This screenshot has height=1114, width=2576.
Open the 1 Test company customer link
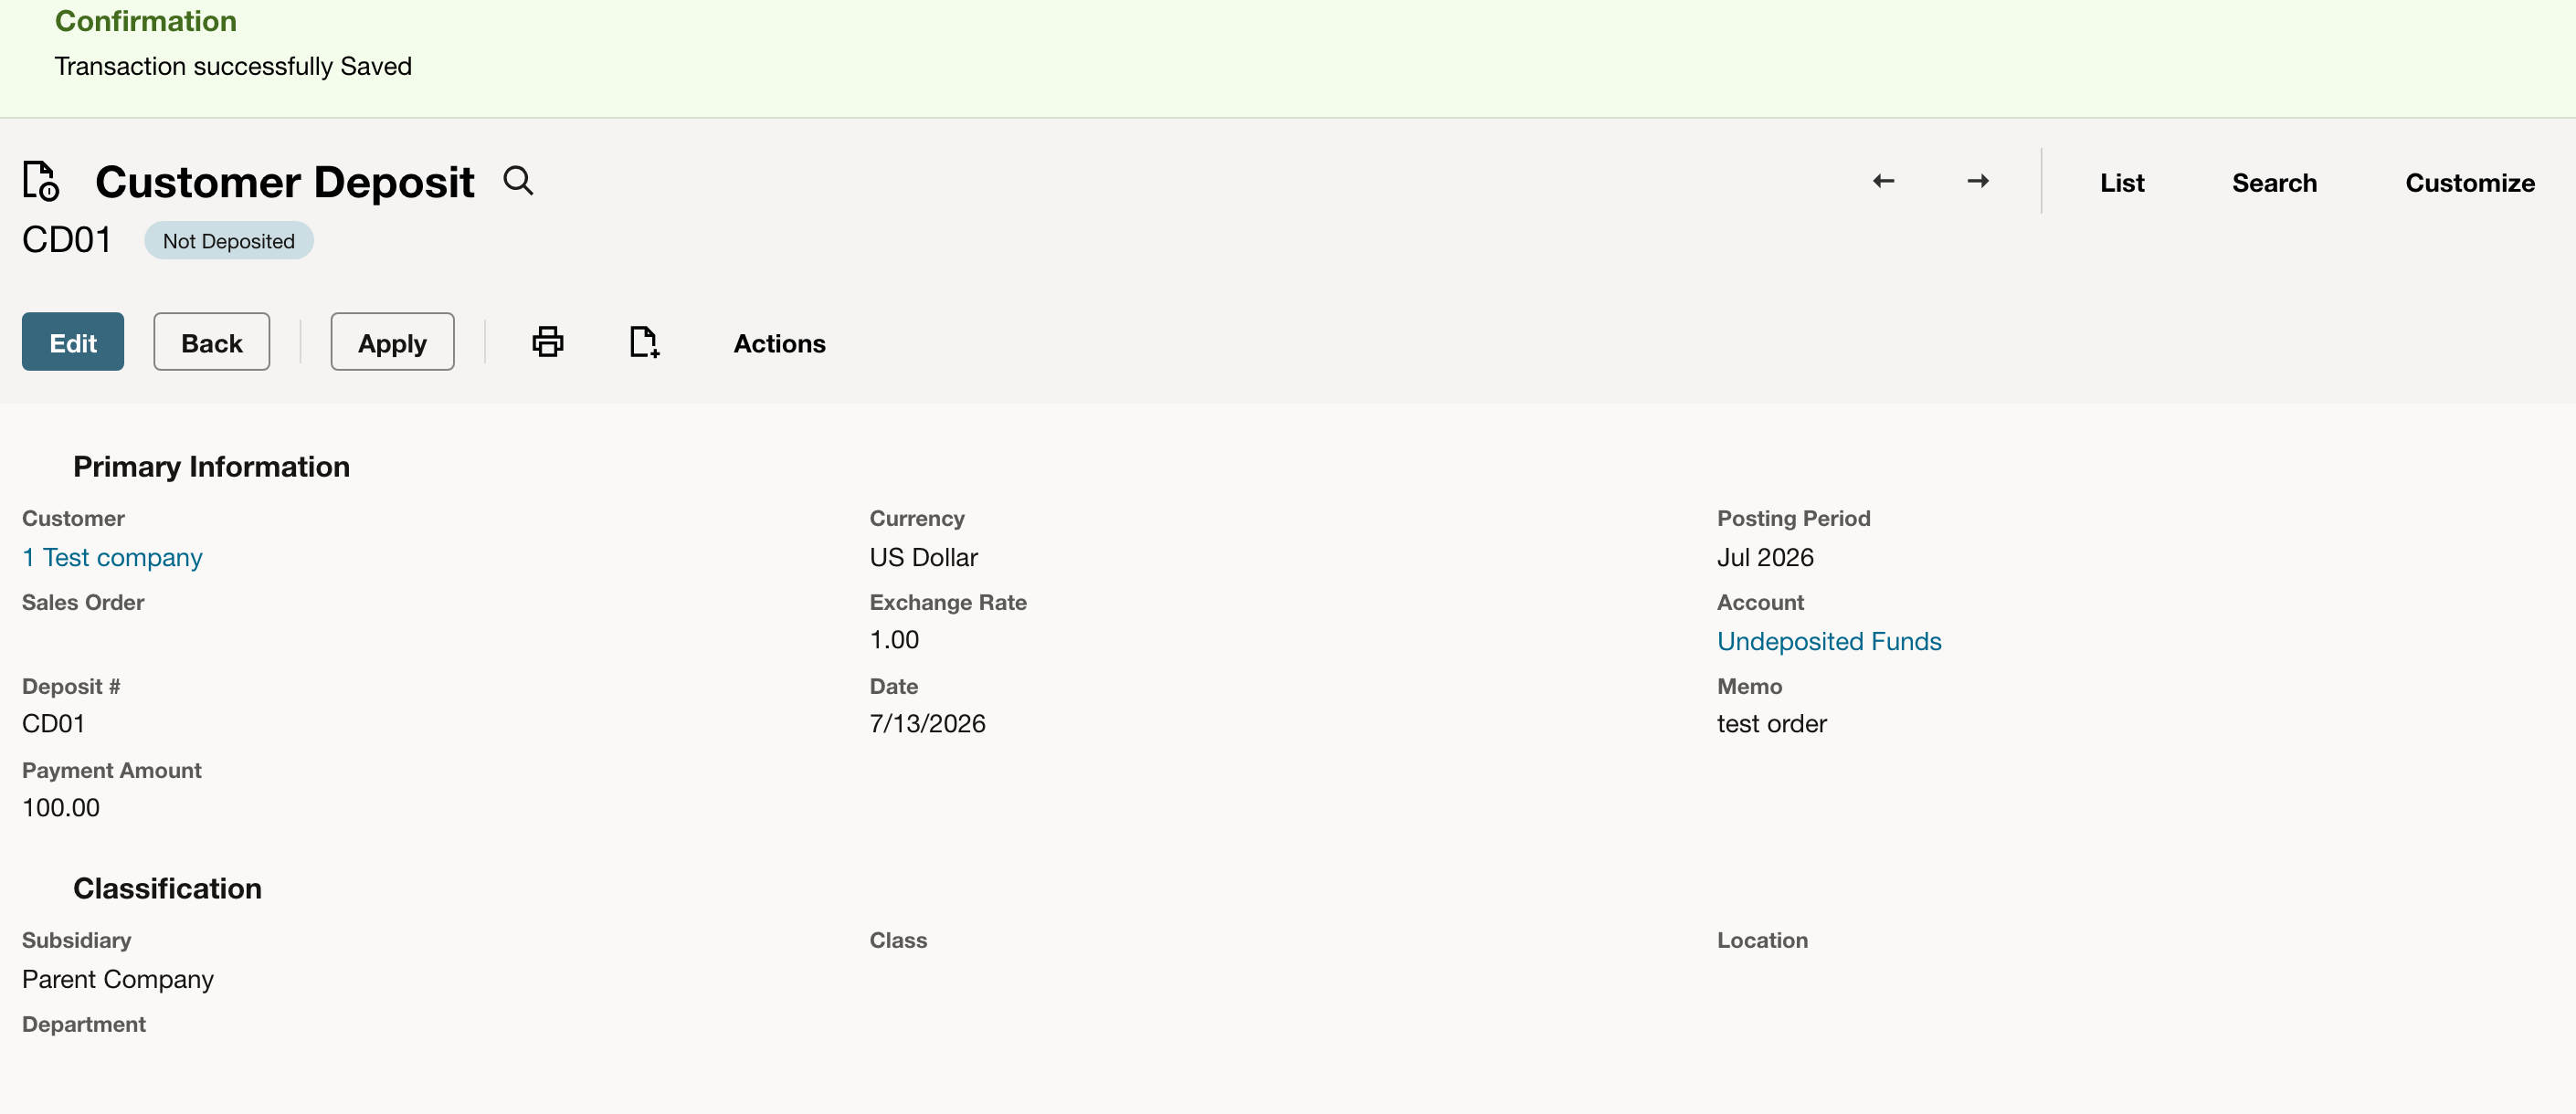(x=112, y=557)
